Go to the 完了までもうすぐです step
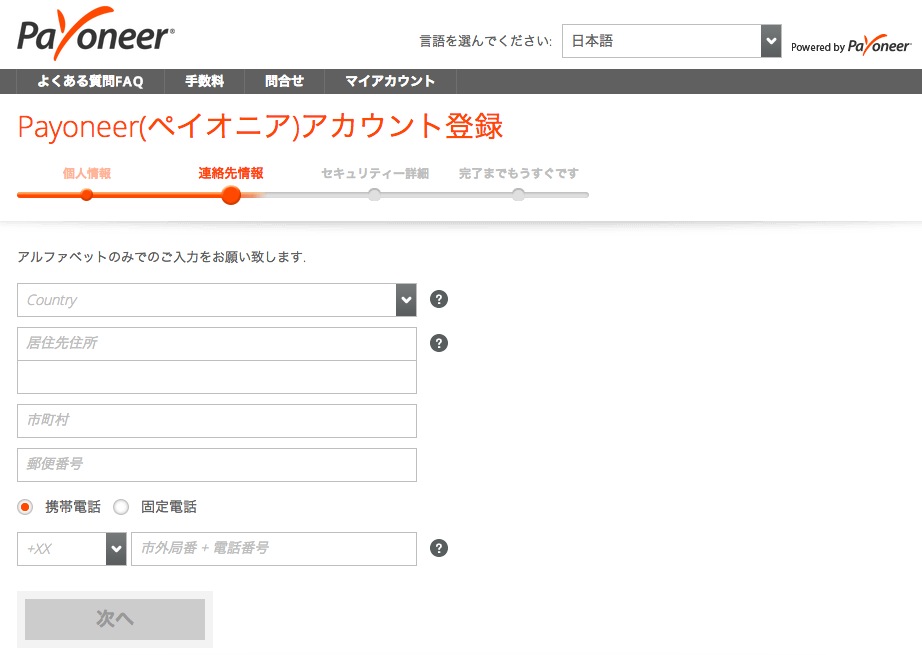This screenshot has width=922, height=655. (519, 173)
